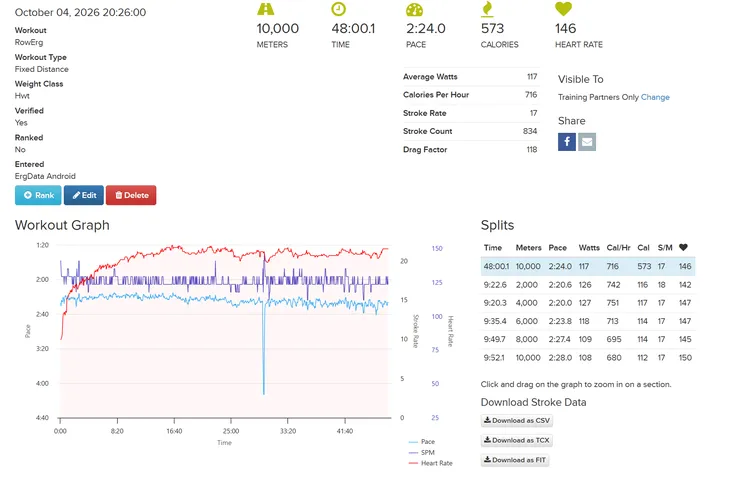Click the Calories Per Hour row
Viewport: 740px width, 477px height.
click(x=470, y=95)
